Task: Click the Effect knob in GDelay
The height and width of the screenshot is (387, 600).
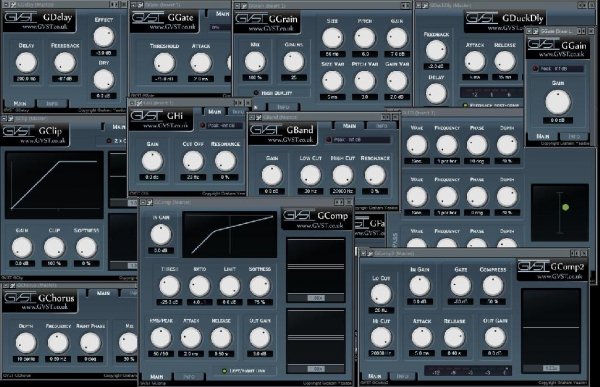Action: pyautogui.click(x=104, y=37)
